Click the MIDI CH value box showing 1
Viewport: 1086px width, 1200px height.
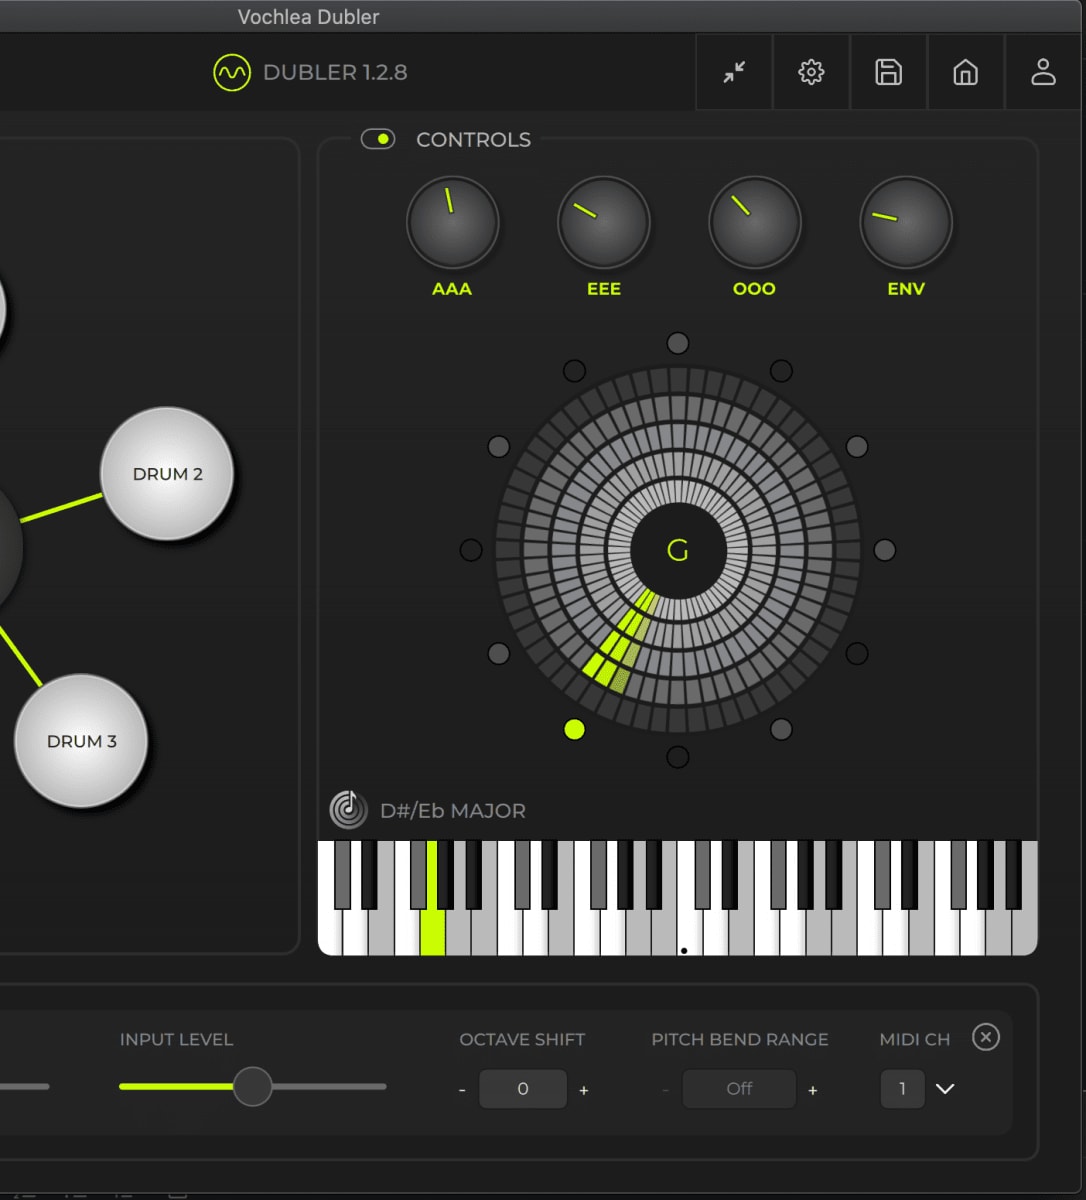coord(902,1089)
